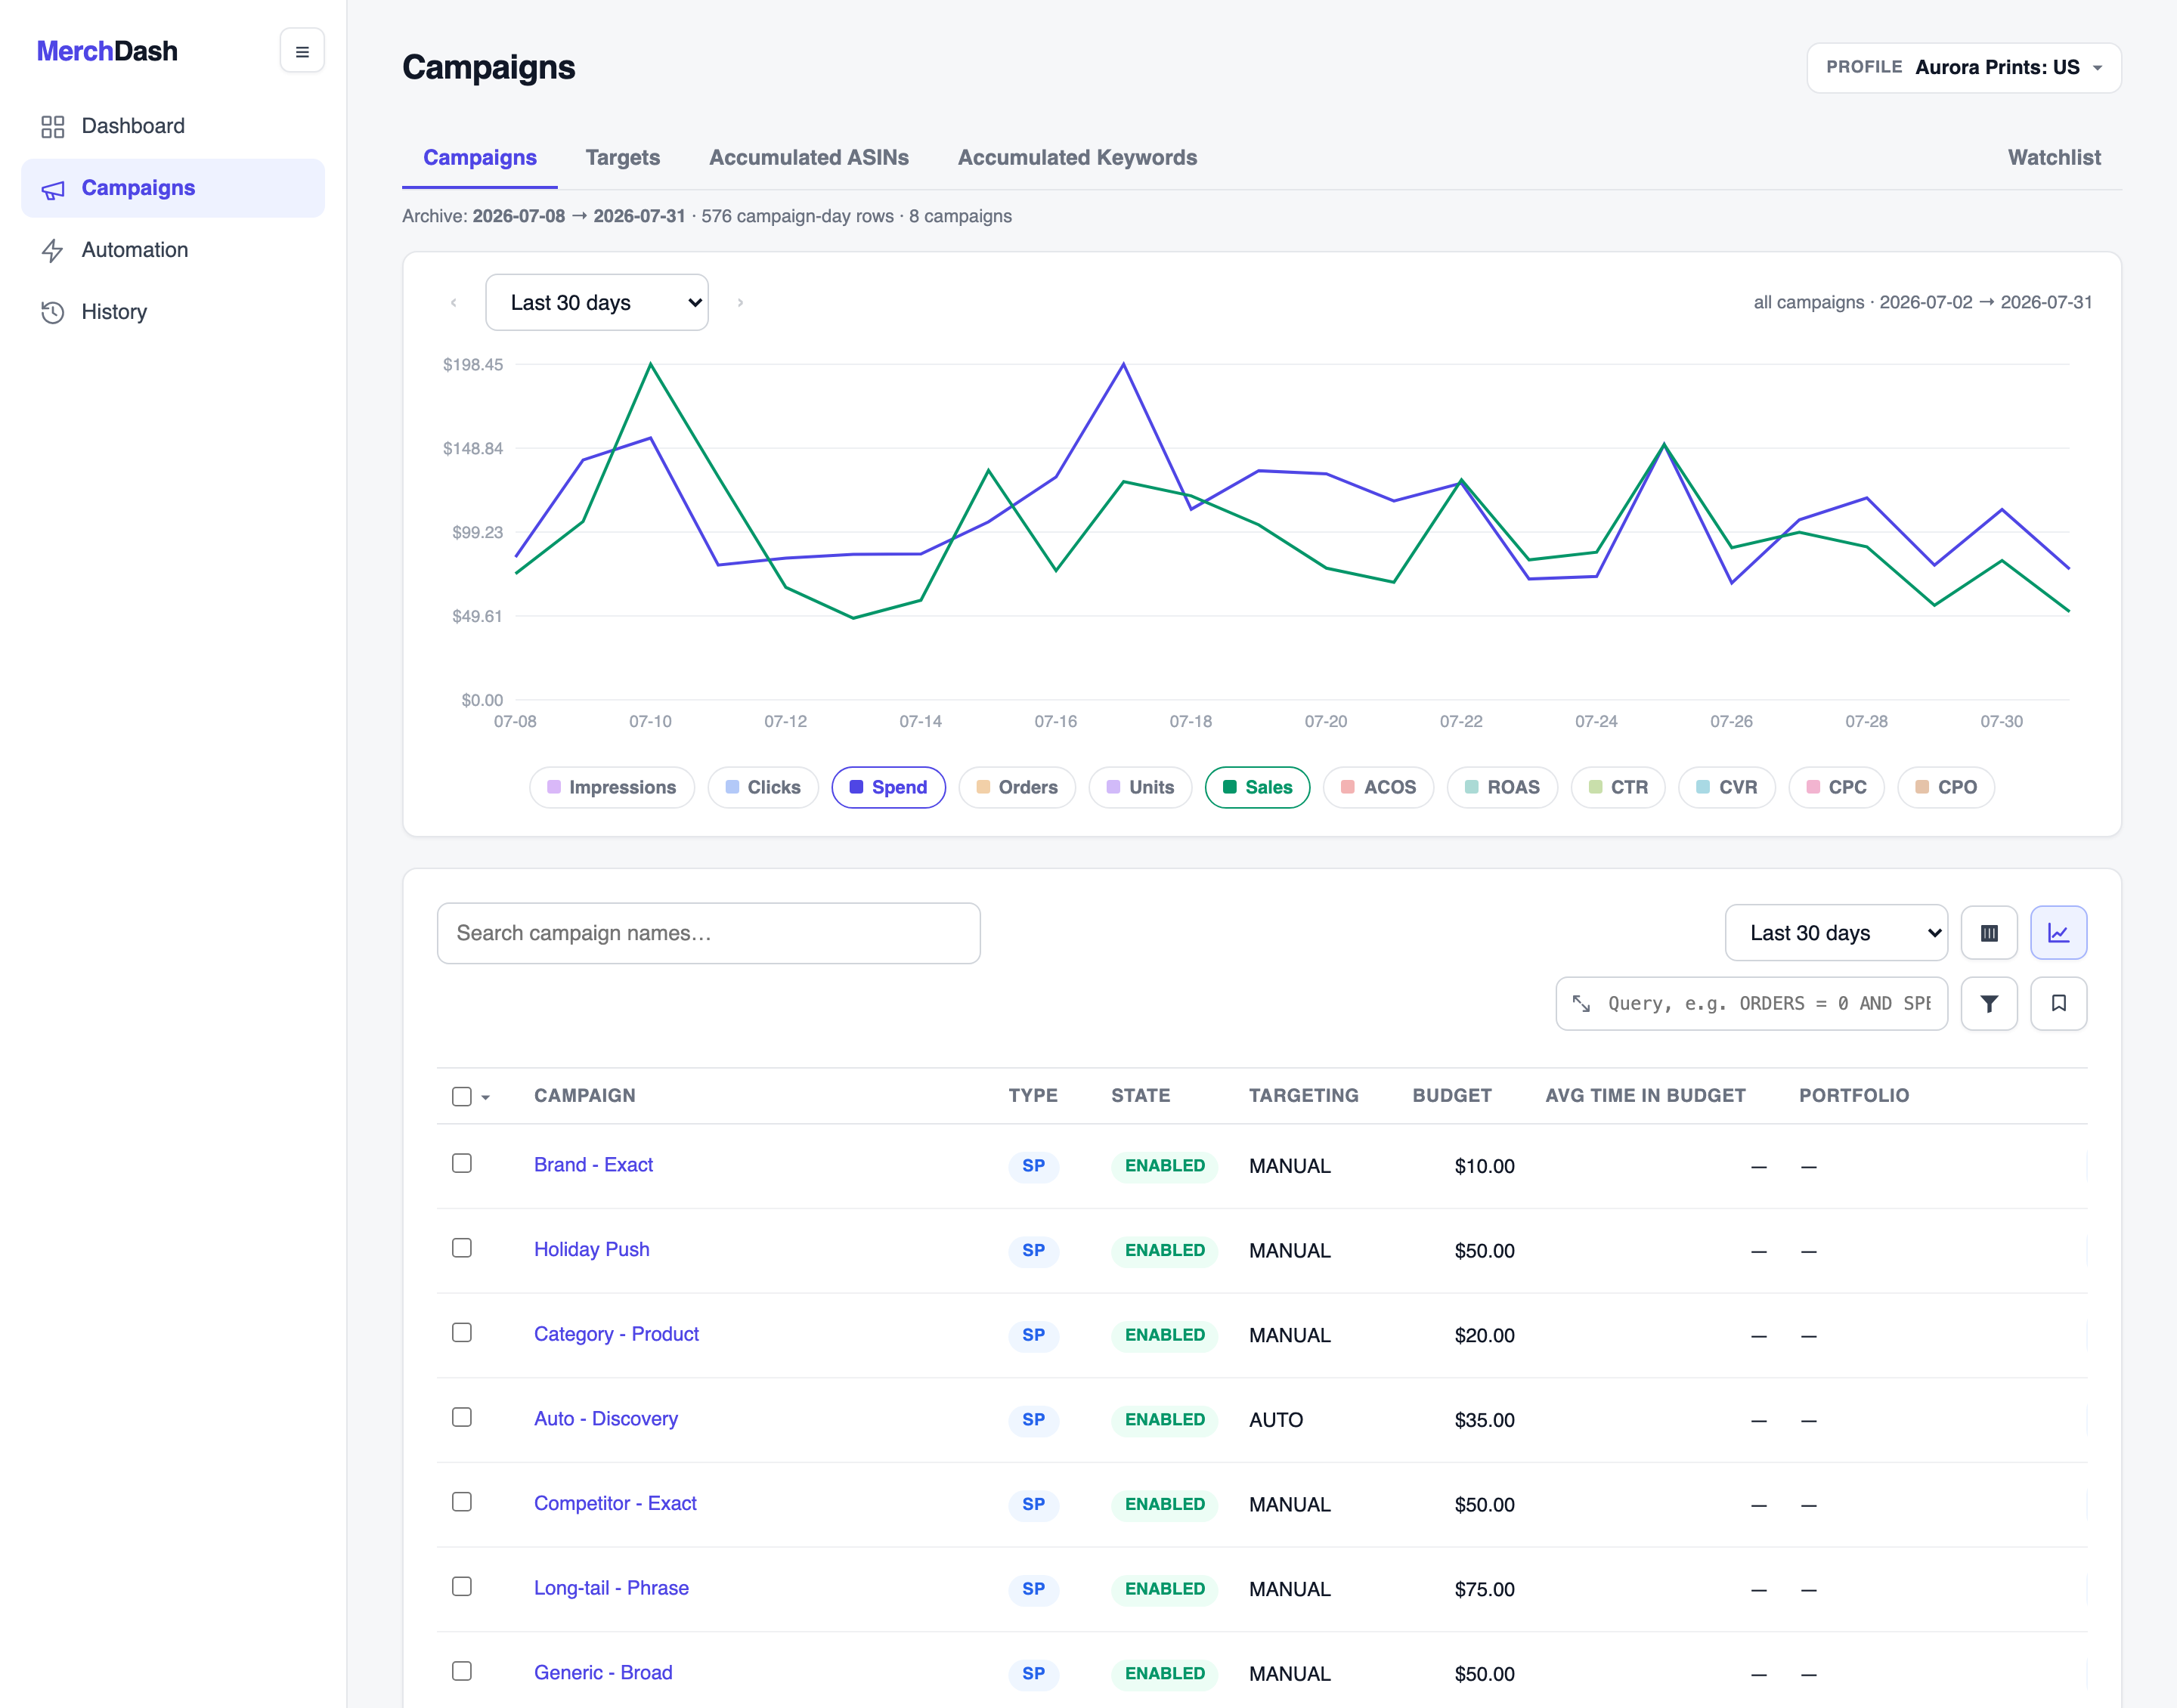Tick the checkbox for Long-tail - Phrase
The height and width of the screenshot is (1708, 2177).
coord(462,1587)
